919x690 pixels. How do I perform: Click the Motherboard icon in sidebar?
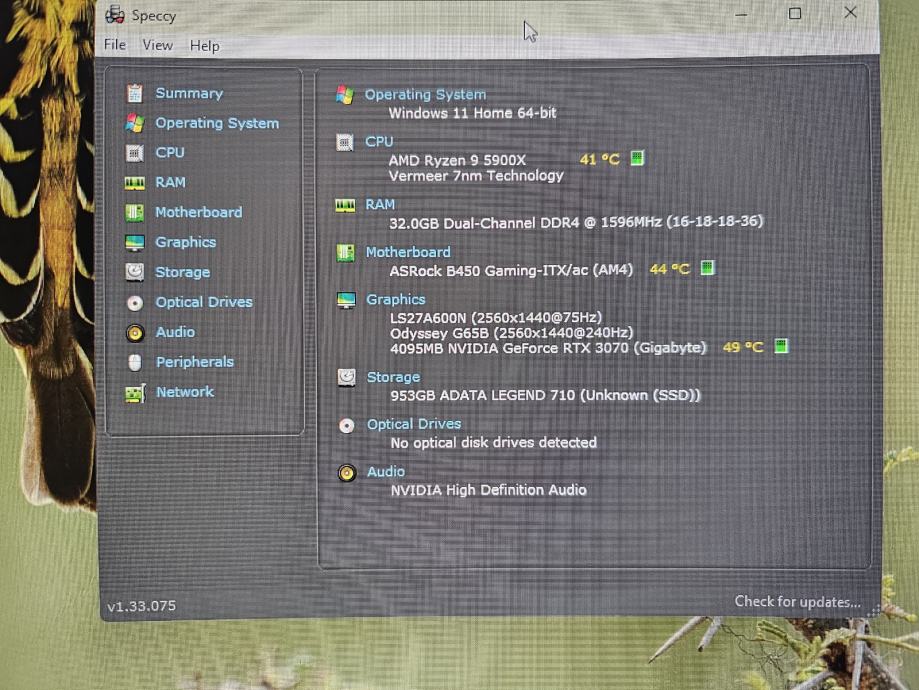click(x=135, y=212)
